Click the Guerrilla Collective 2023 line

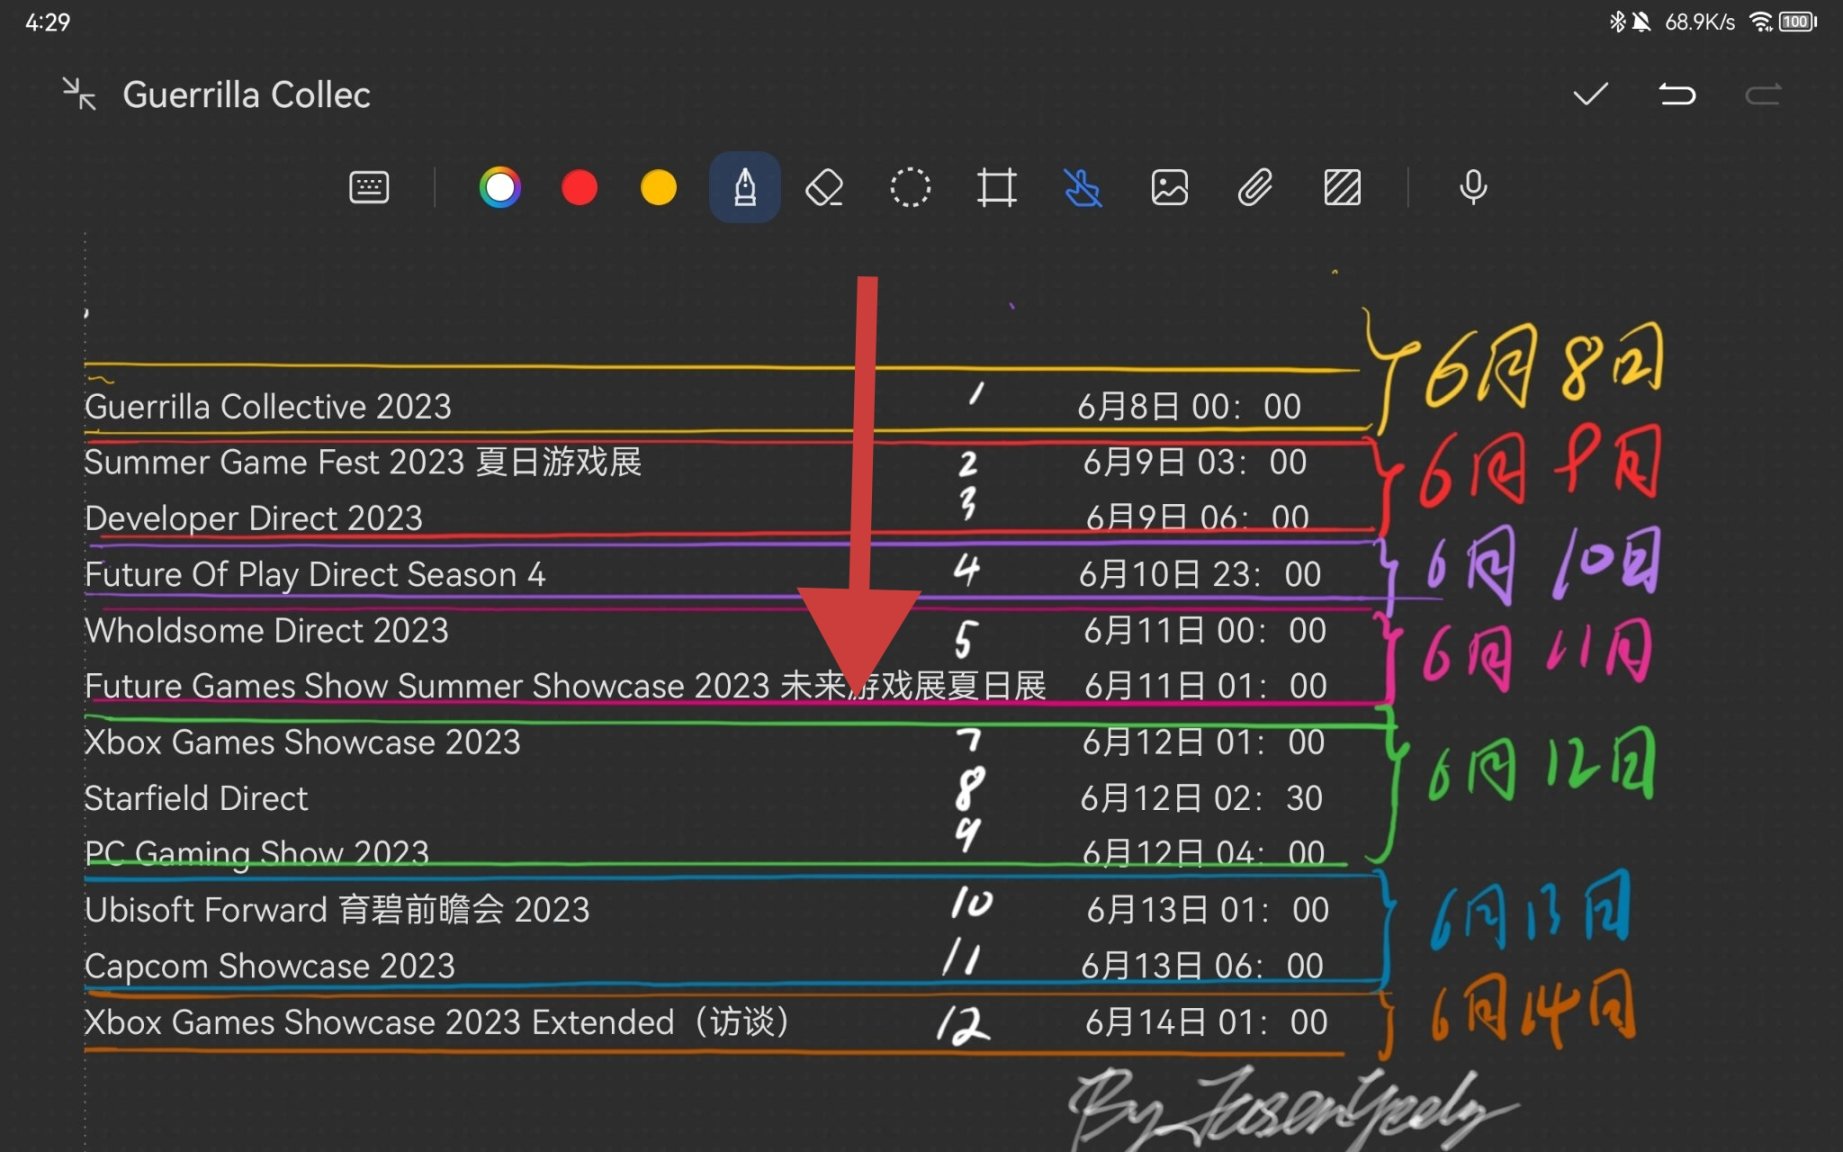point(268,407)
